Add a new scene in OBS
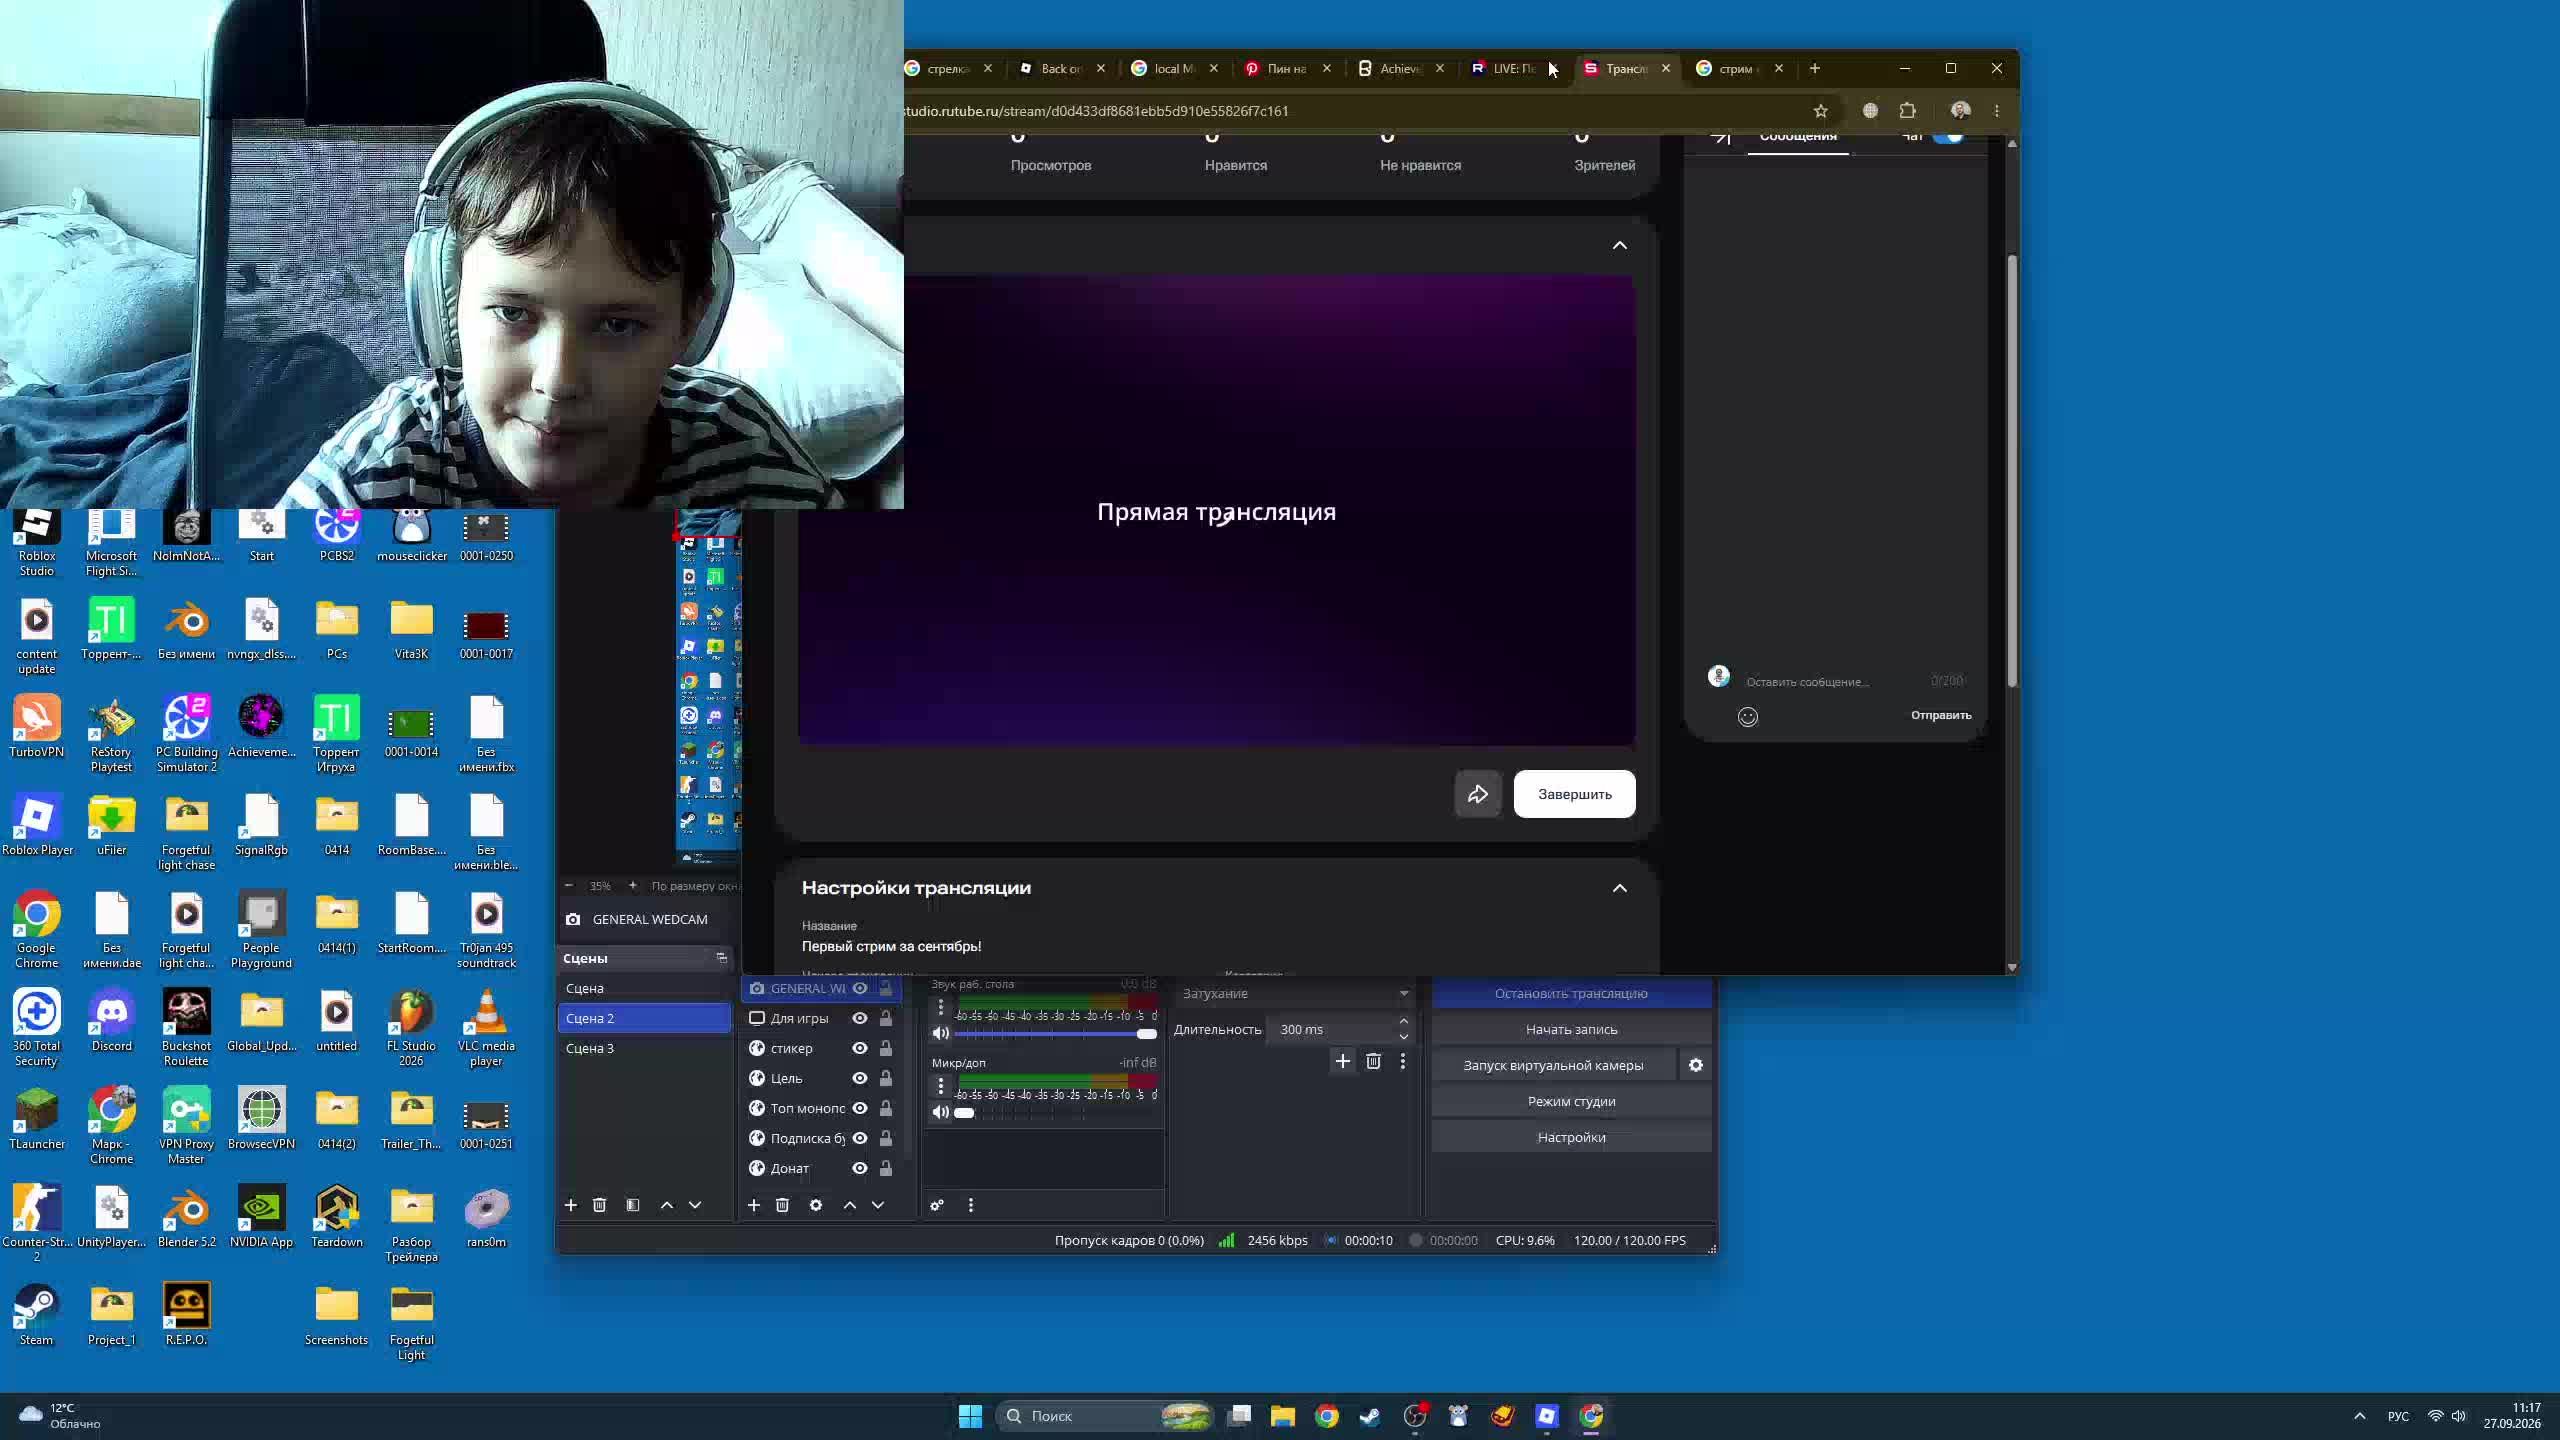 coord(571,1205)
